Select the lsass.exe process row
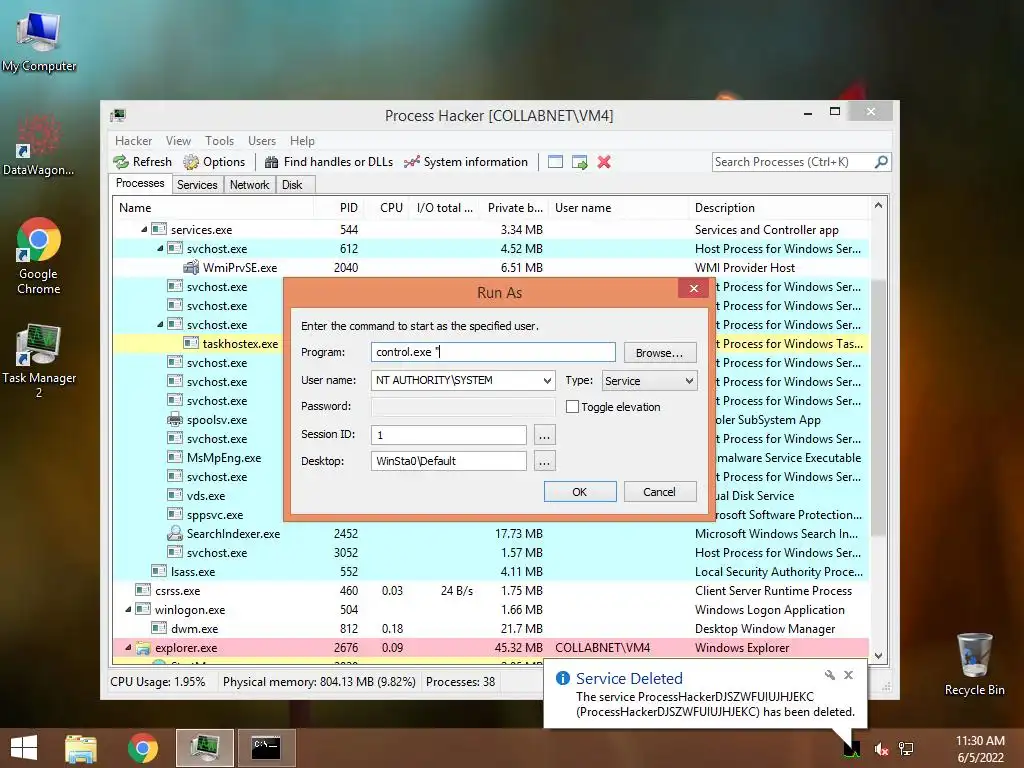Viewport: 1024px width, 768px height. point(490,571)
